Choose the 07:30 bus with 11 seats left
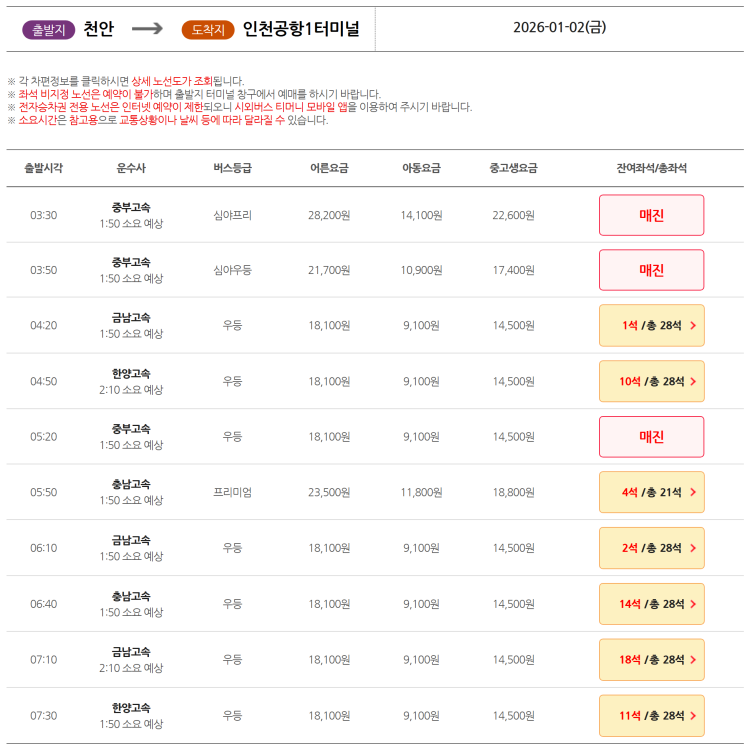The width and height of the screenshot is (750, 748). (x=651, y=716)
